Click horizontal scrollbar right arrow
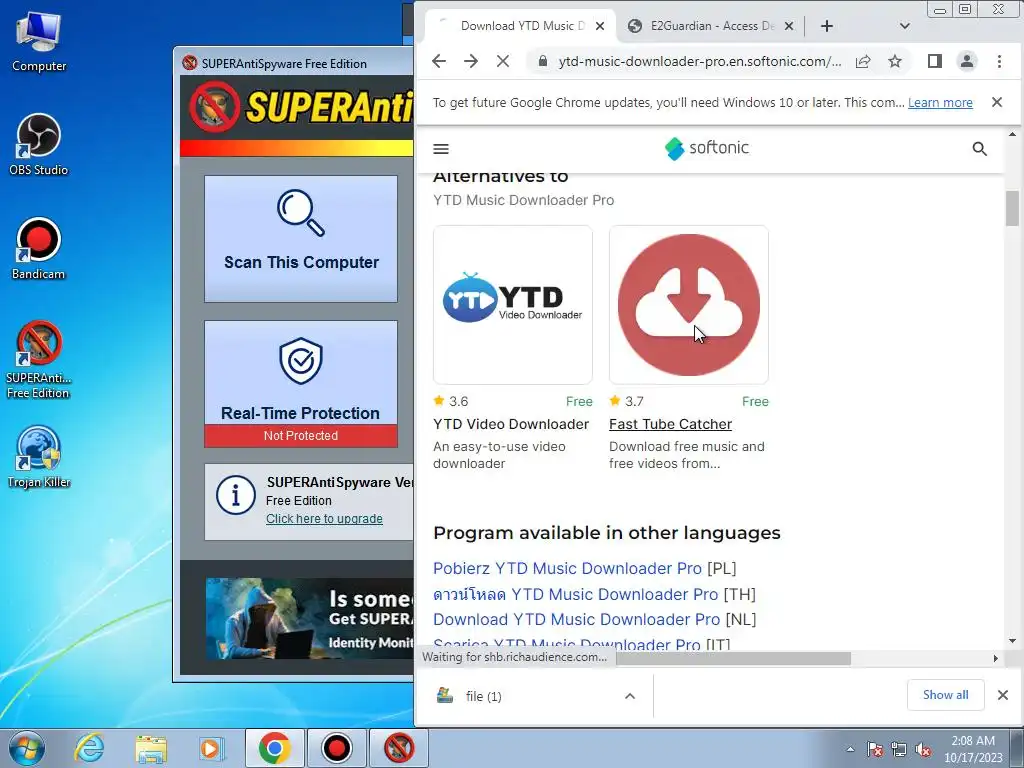1024x768 pixels. pyautogui.click(x=995, y=658)
